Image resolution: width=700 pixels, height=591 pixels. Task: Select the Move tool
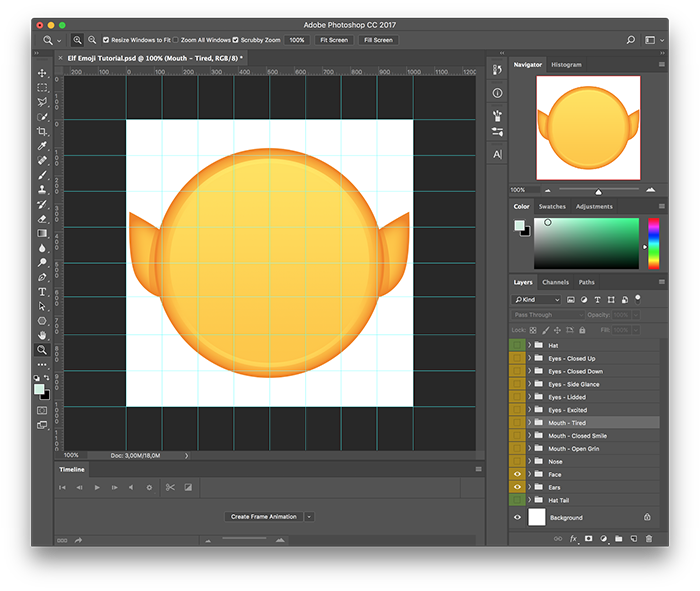pyautogui.click(x=42, y=73)
